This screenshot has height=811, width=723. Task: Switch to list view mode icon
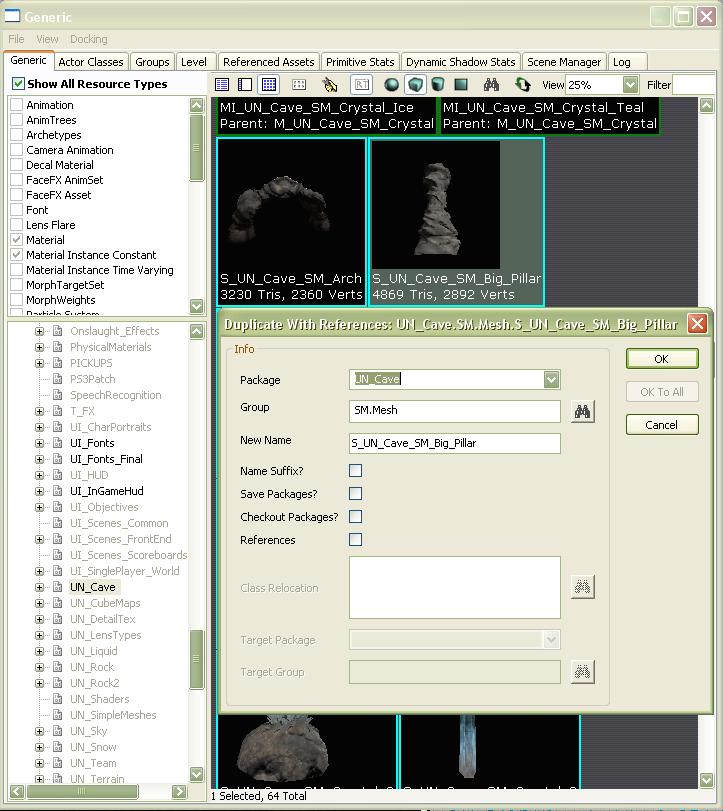click(222, 85)
